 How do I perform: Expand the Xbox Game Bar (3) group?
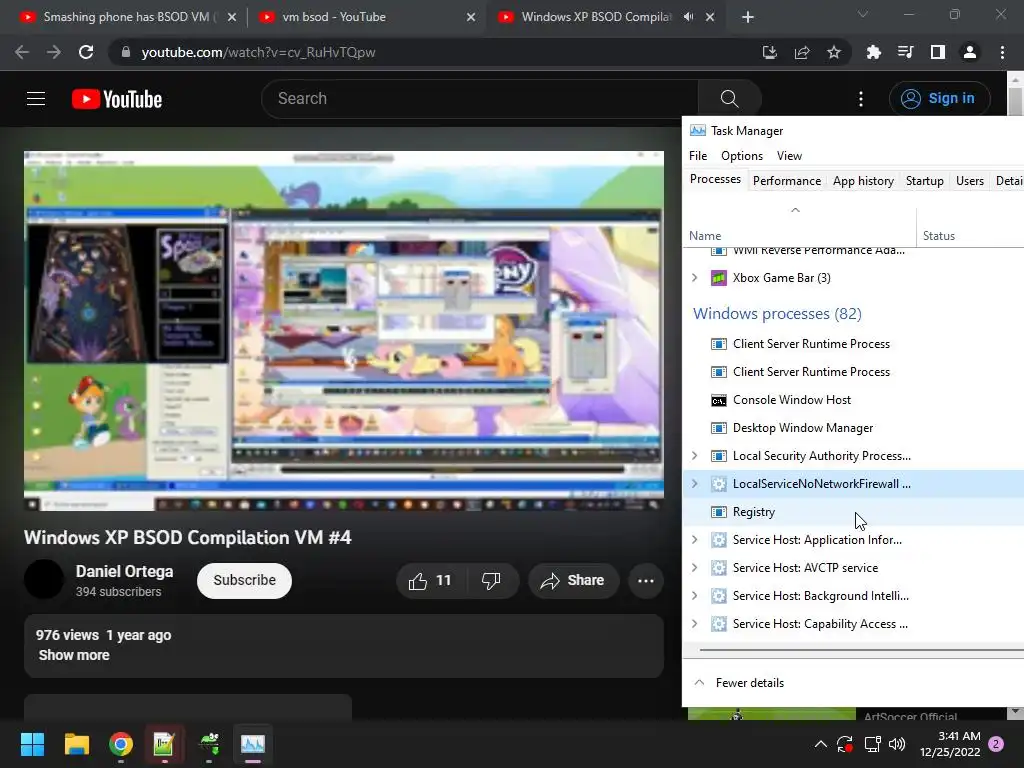(694, 278)
